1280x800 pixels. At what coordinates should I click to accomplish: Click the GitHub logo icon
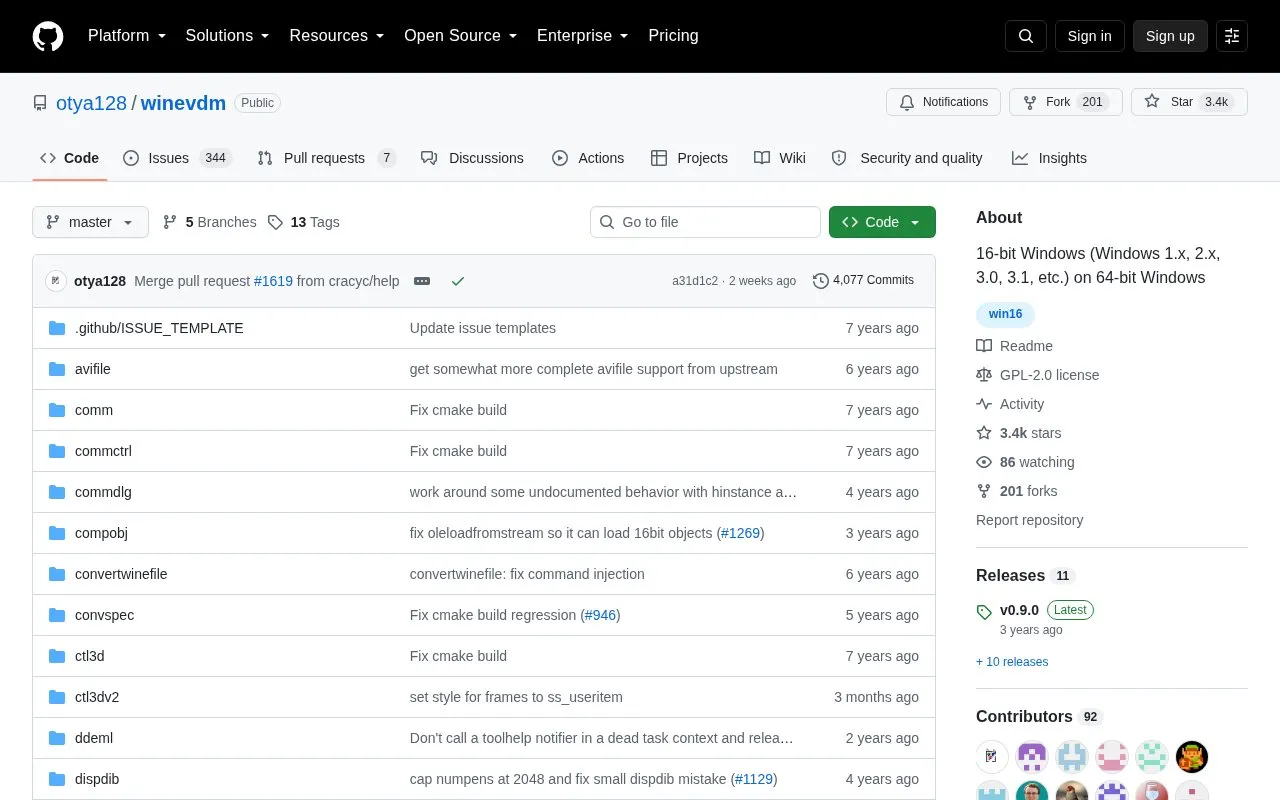tap(48, 36)
